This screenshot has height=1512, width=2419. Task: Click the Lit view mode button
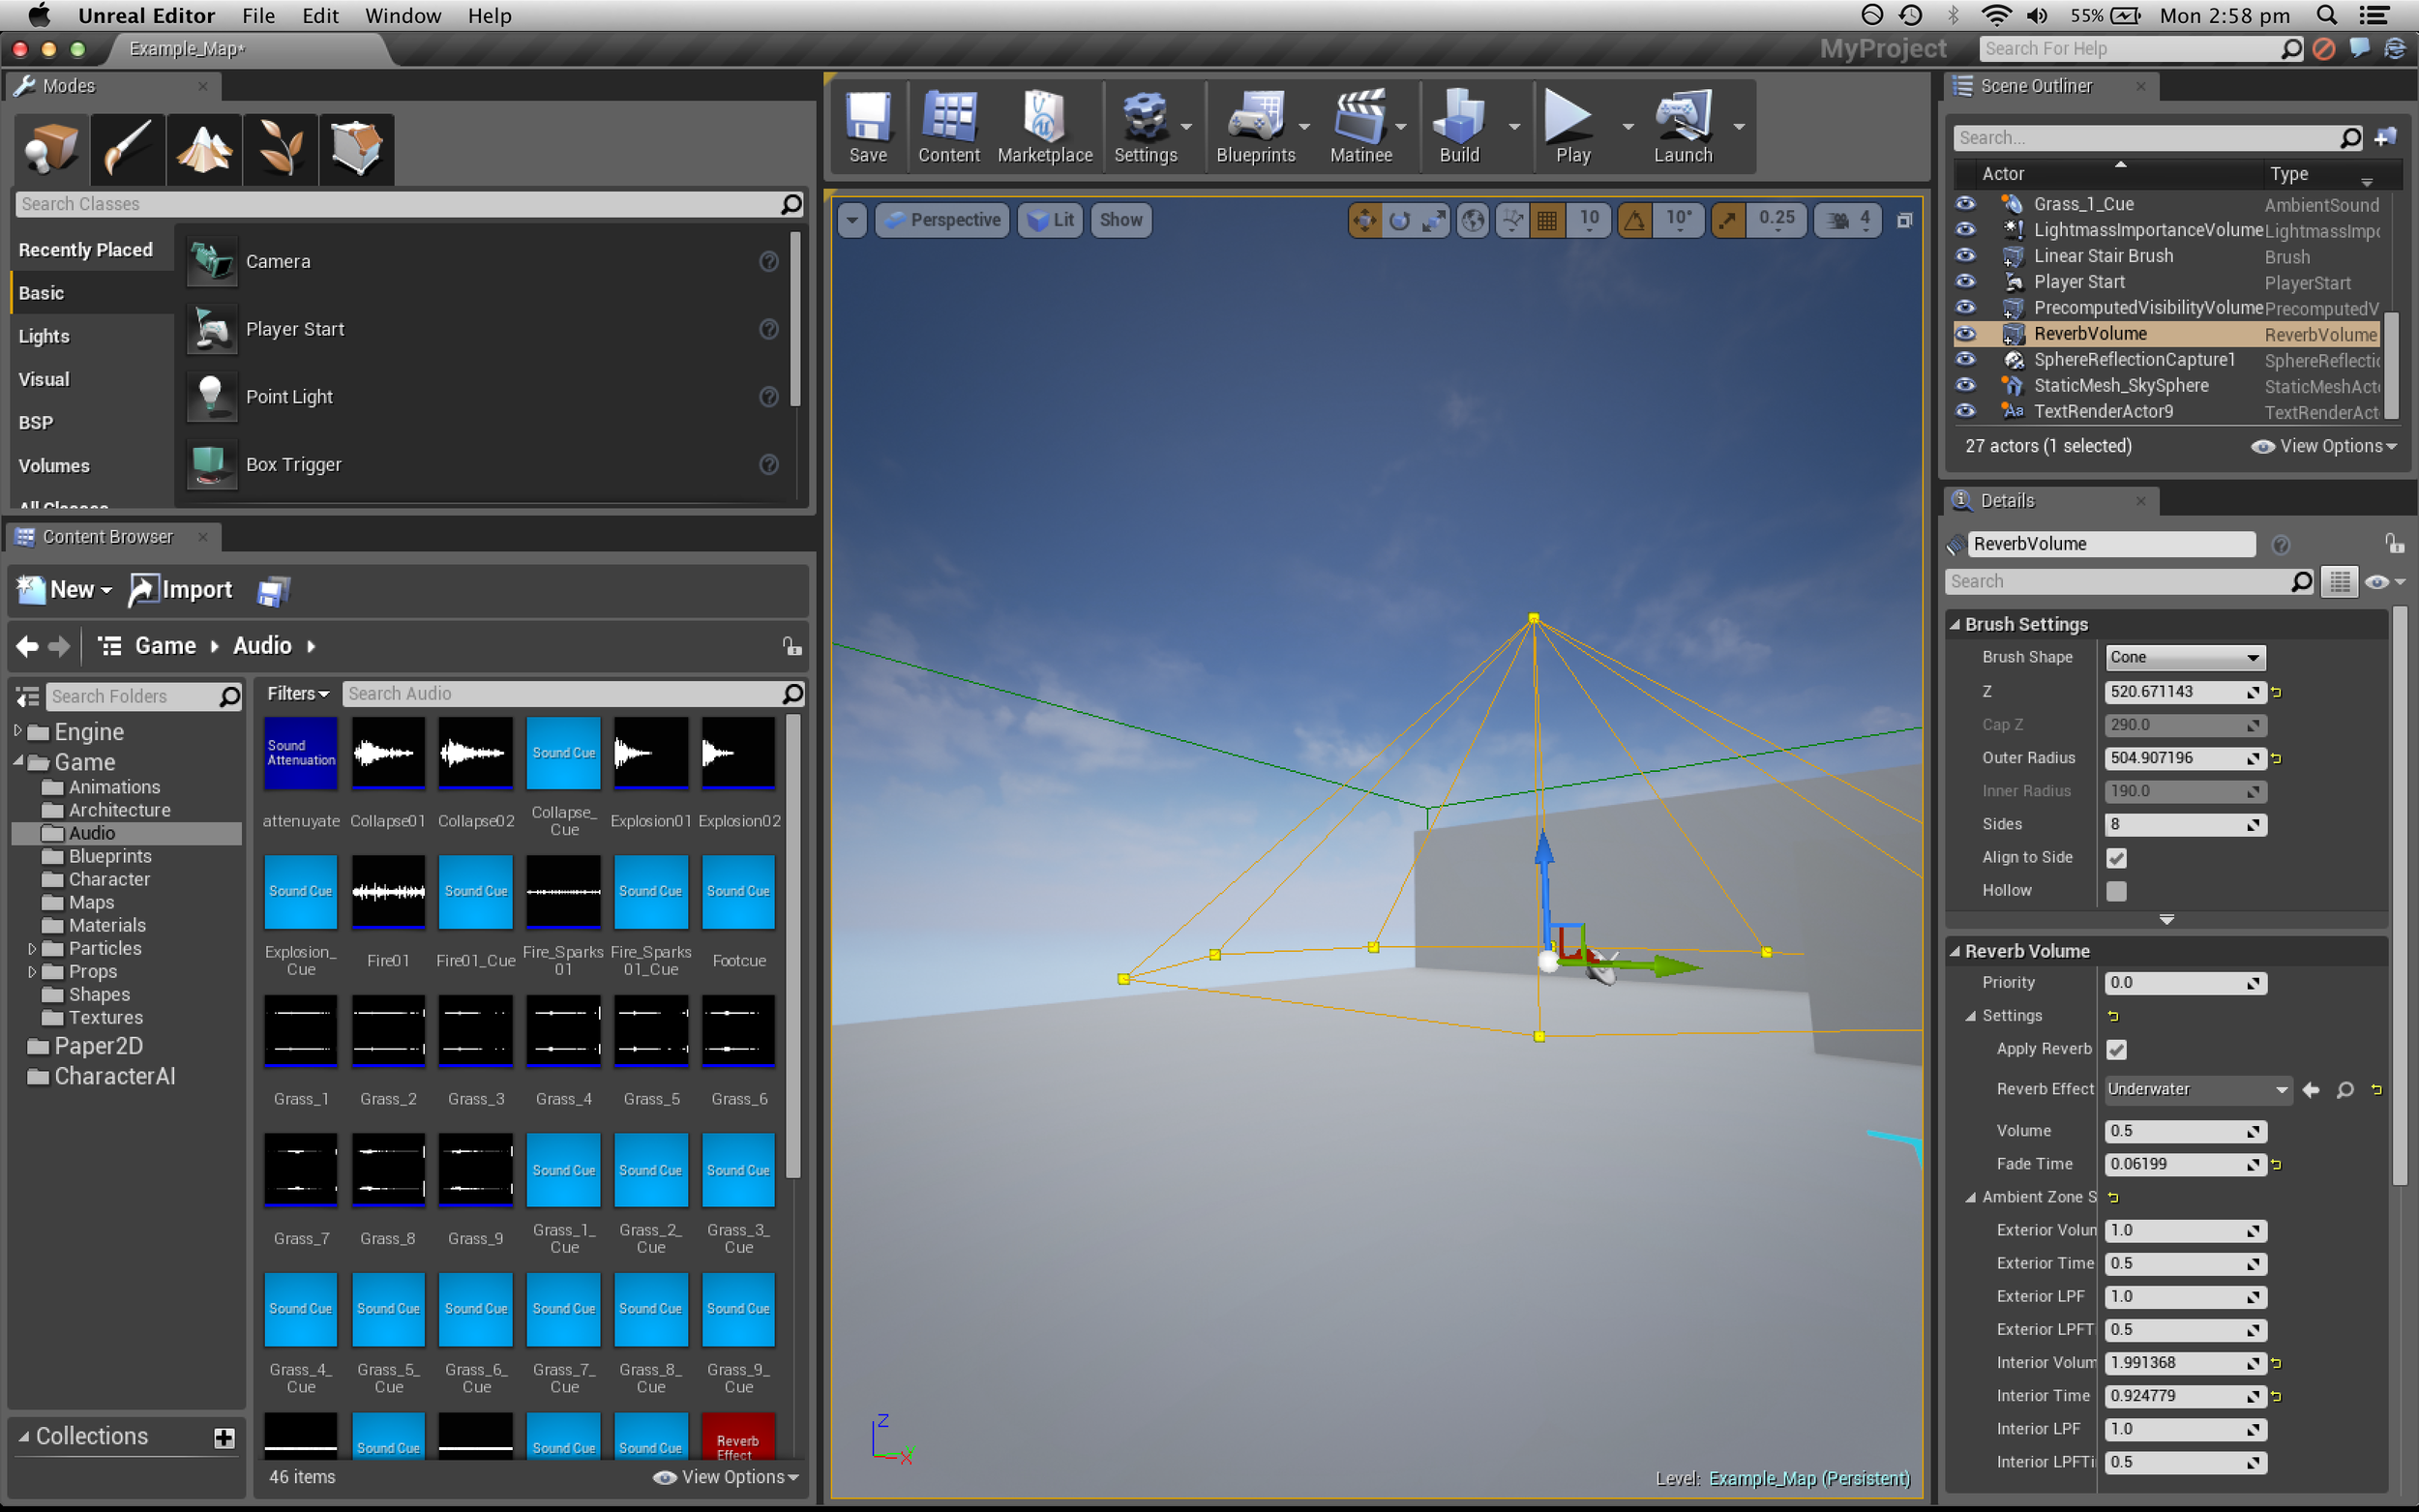coord(1050,220)
